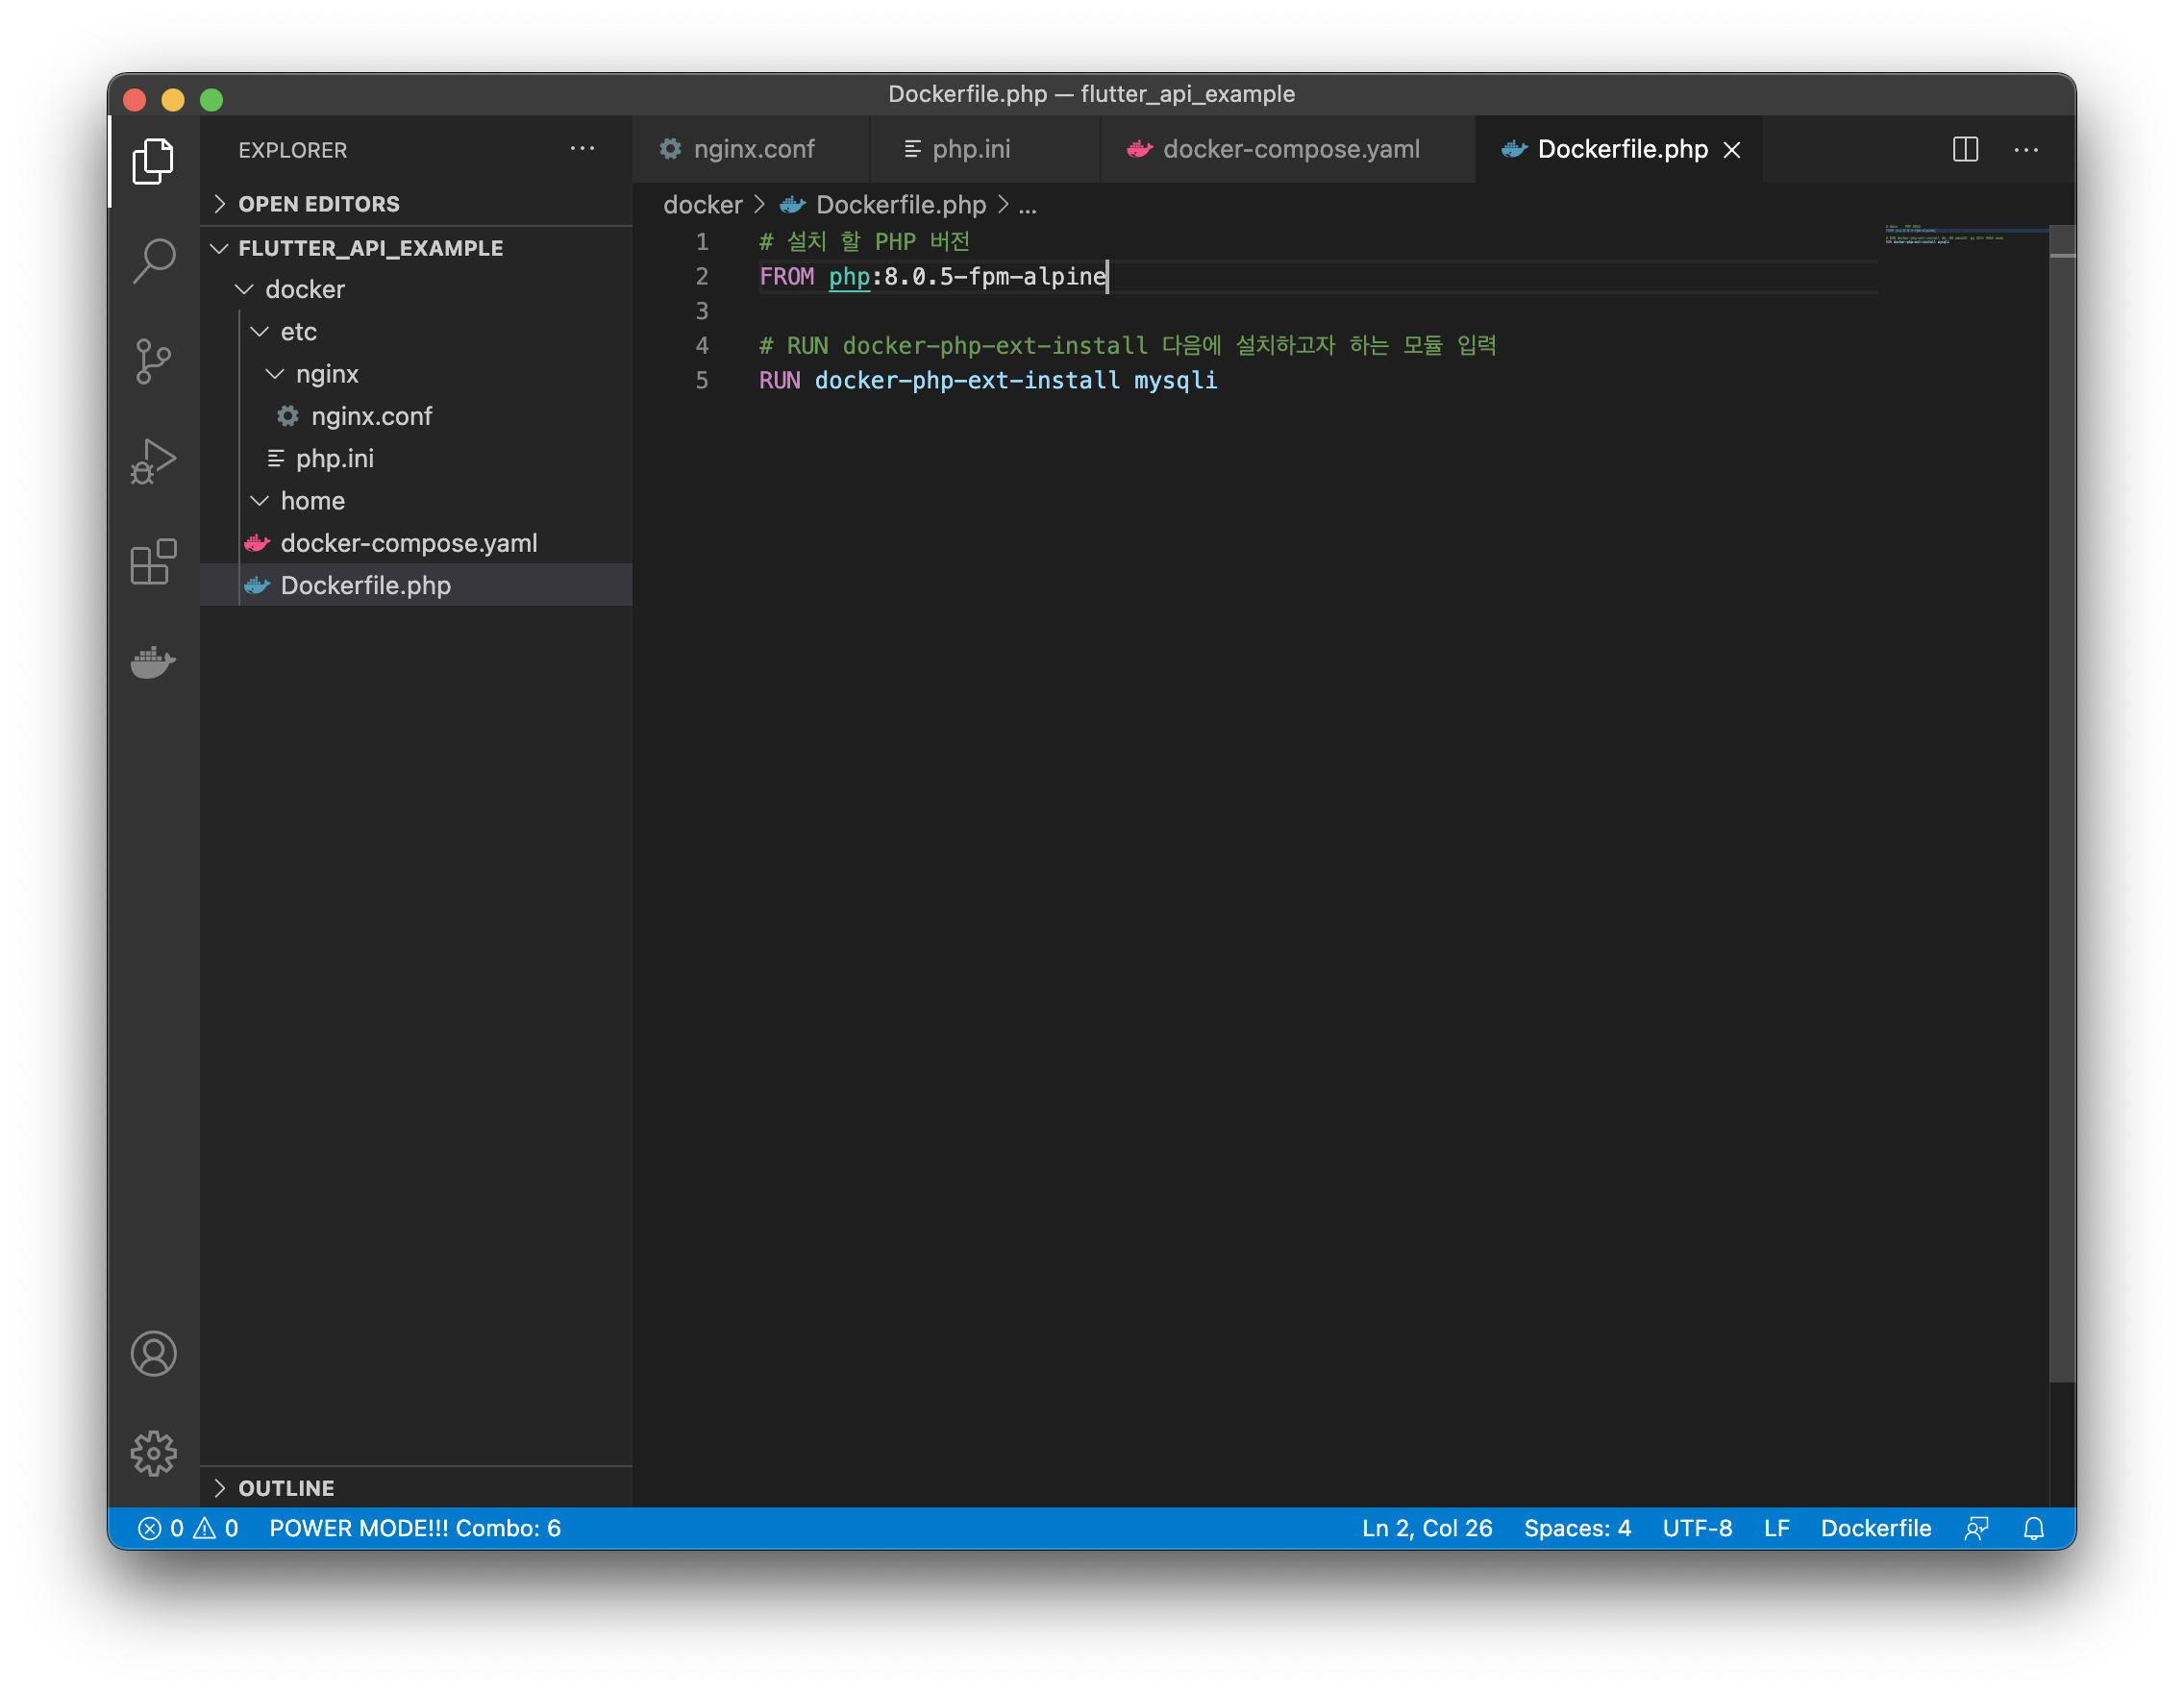
Task: Open notifications bell in status bar
Action: (2033, 1528)
